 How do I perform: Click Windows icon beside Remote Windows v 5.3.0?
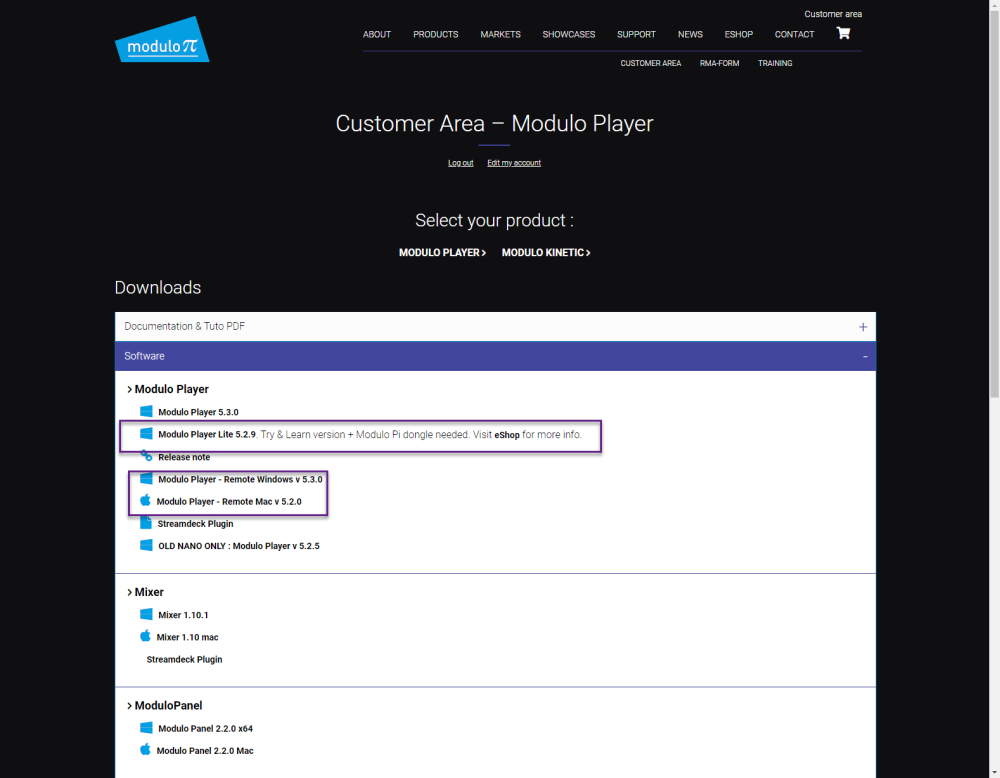[x=146, y=478]
